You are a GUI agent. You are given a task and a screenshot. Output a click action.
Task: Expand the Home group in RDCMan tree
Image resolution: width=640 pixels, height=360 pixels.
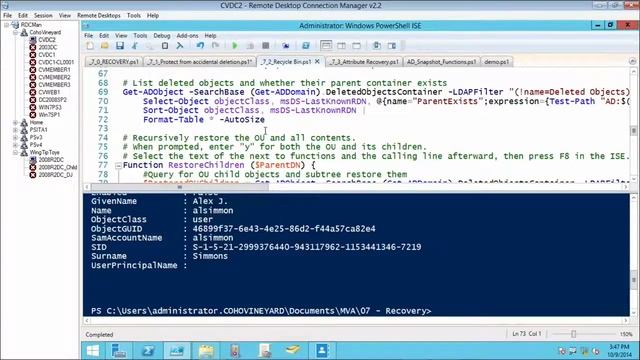[x=16, y=122]
